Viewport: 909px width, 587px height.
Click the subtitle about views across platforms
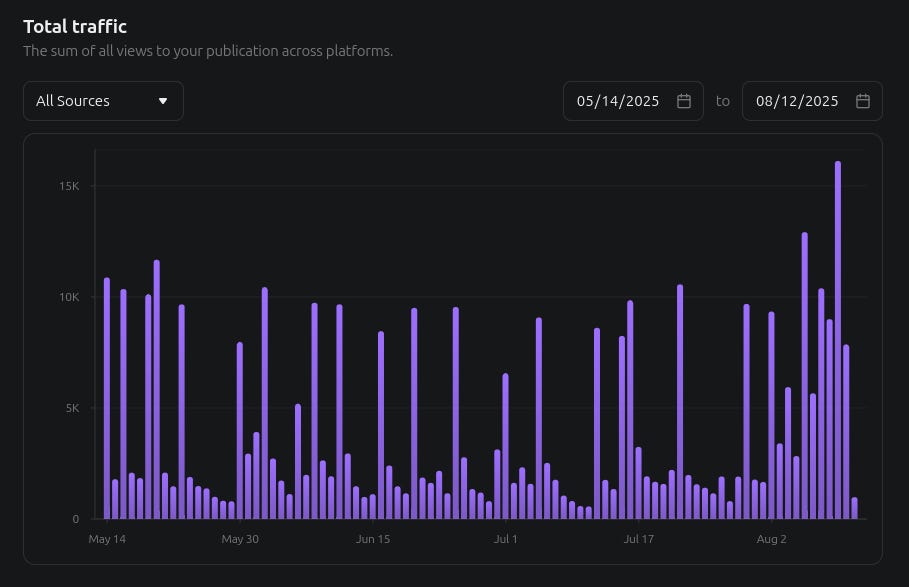coord(208,51)
